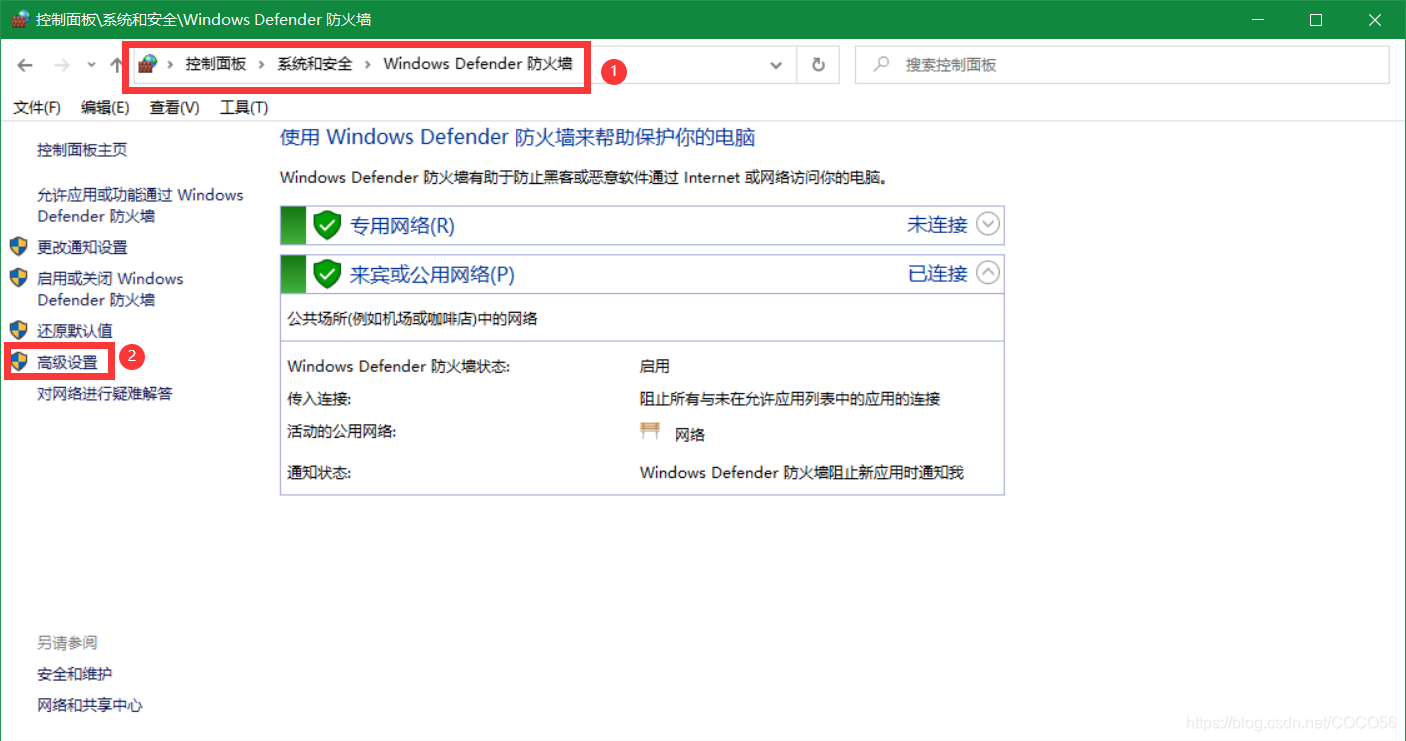
Task: Open 网络和共享中心 link
Action: [x=90, y=705]
